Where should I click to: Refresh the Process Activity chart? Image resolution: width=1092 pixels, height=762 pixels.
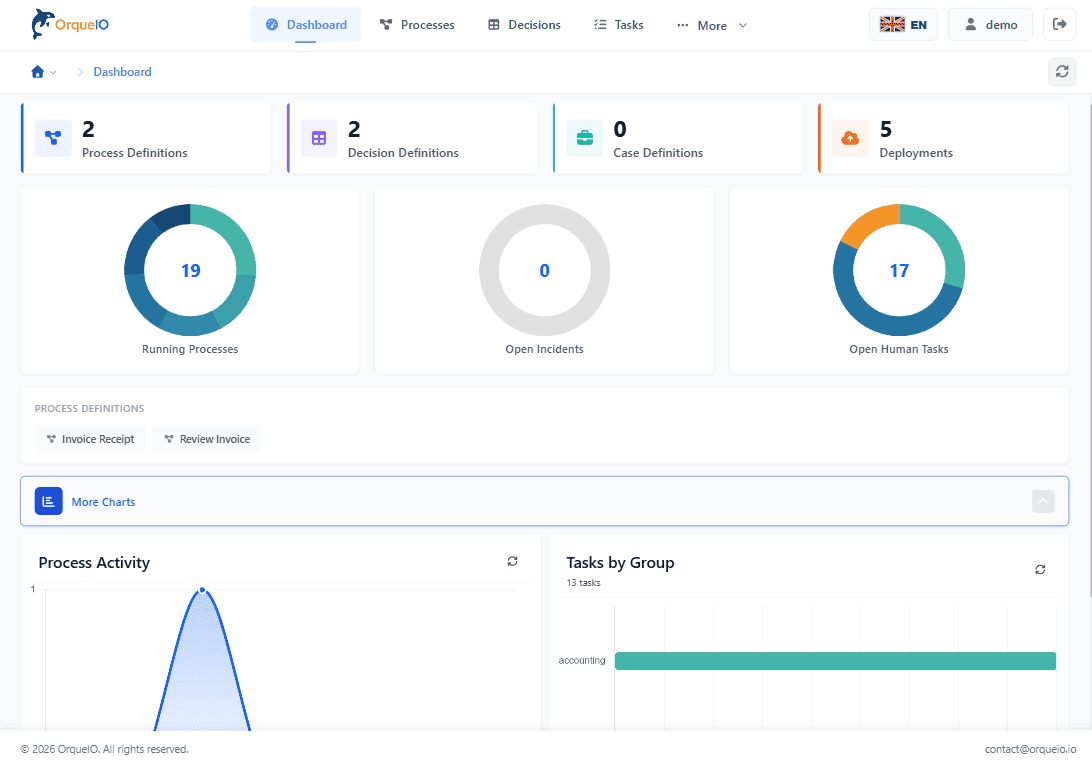tap(513, 561)
